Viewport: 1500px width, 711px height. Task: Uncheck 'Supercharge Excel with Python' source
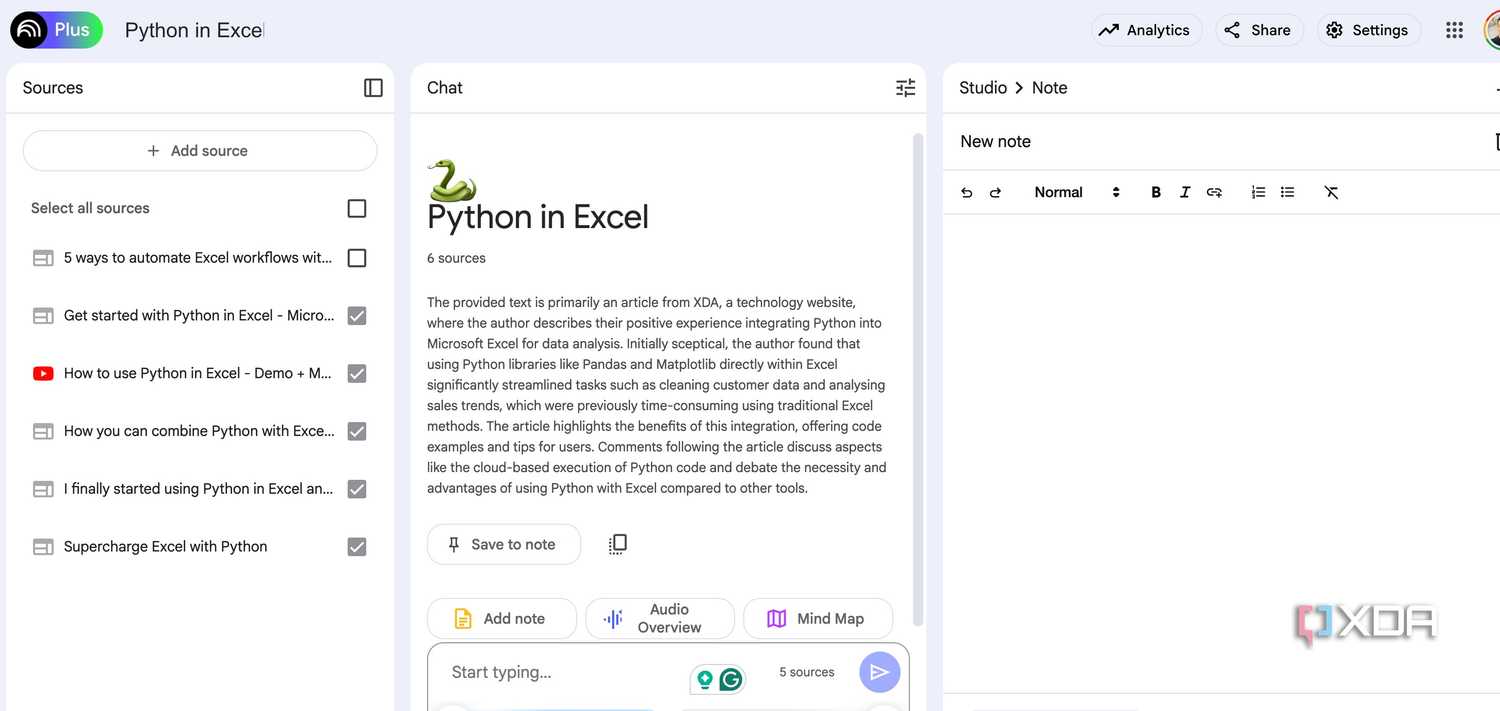click(x=357, y=547)
